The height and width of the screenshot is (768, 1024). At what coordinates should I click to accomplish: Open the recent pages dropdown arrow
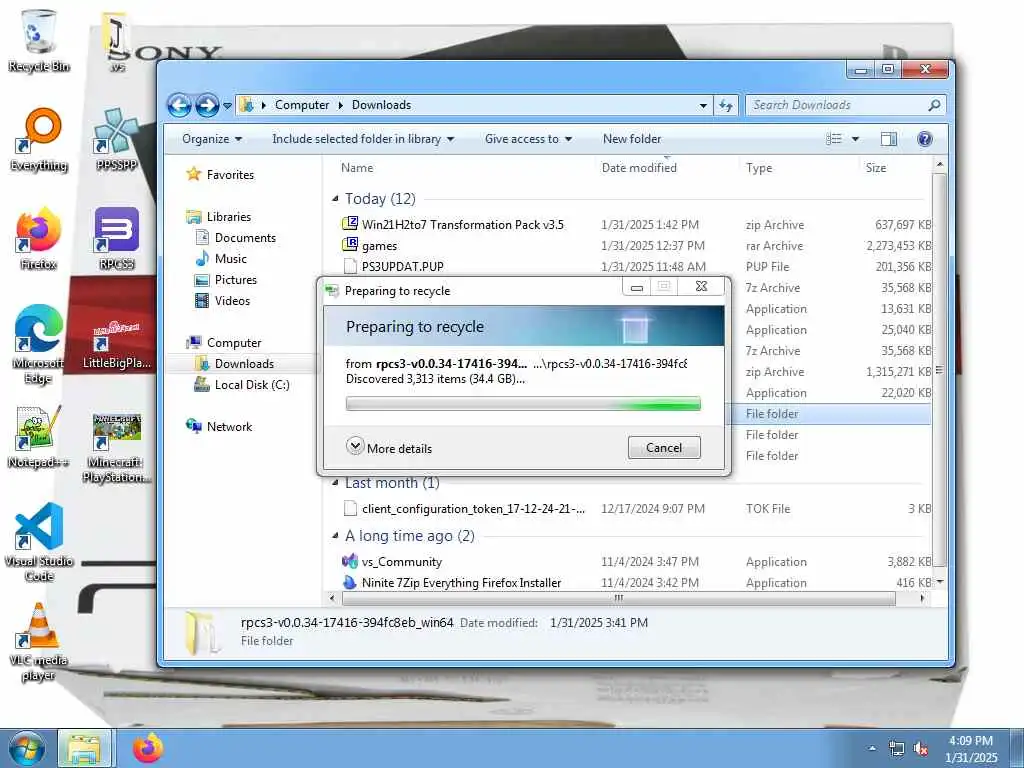click(227, 105)
